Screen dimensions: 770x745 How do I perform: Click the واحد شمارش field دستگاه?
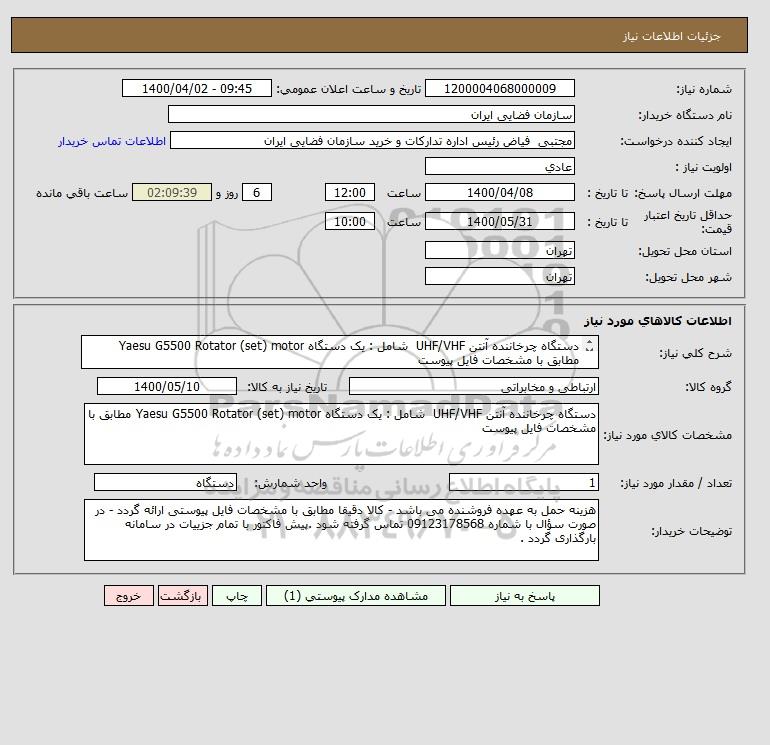coord(165,483)
